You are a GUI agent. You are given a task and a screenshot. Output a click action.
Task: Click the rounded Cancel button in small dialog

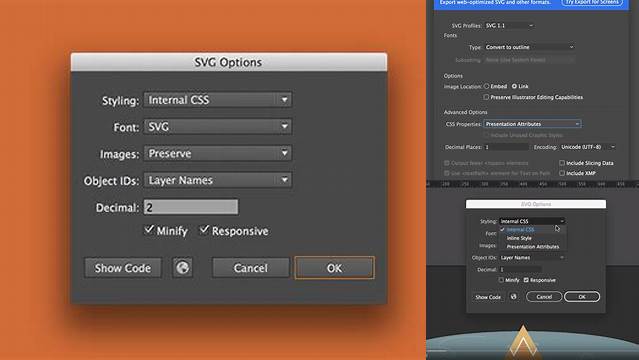tap(544, 297)
